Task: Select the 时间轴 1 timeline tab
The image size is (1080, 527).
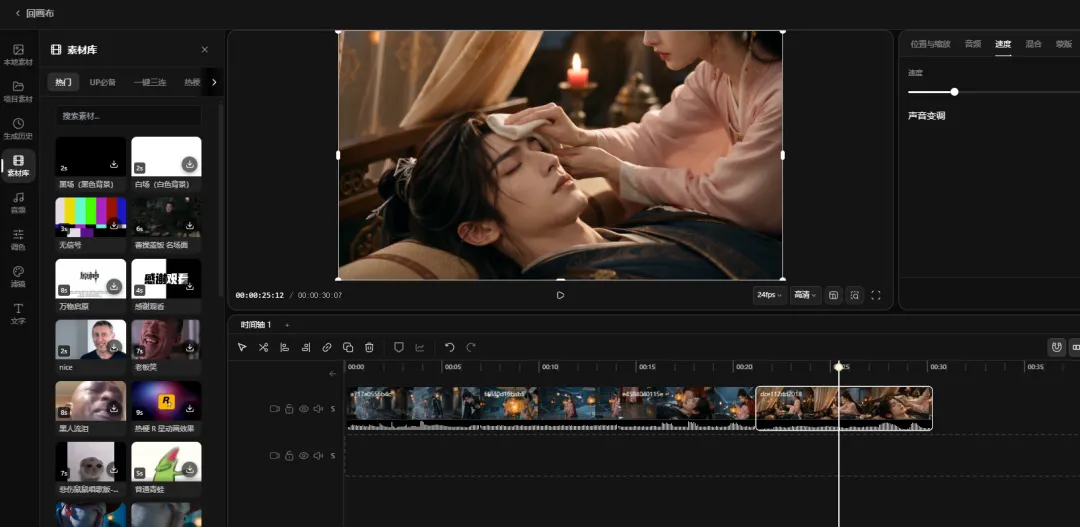Action: click(x=256, y=324)
